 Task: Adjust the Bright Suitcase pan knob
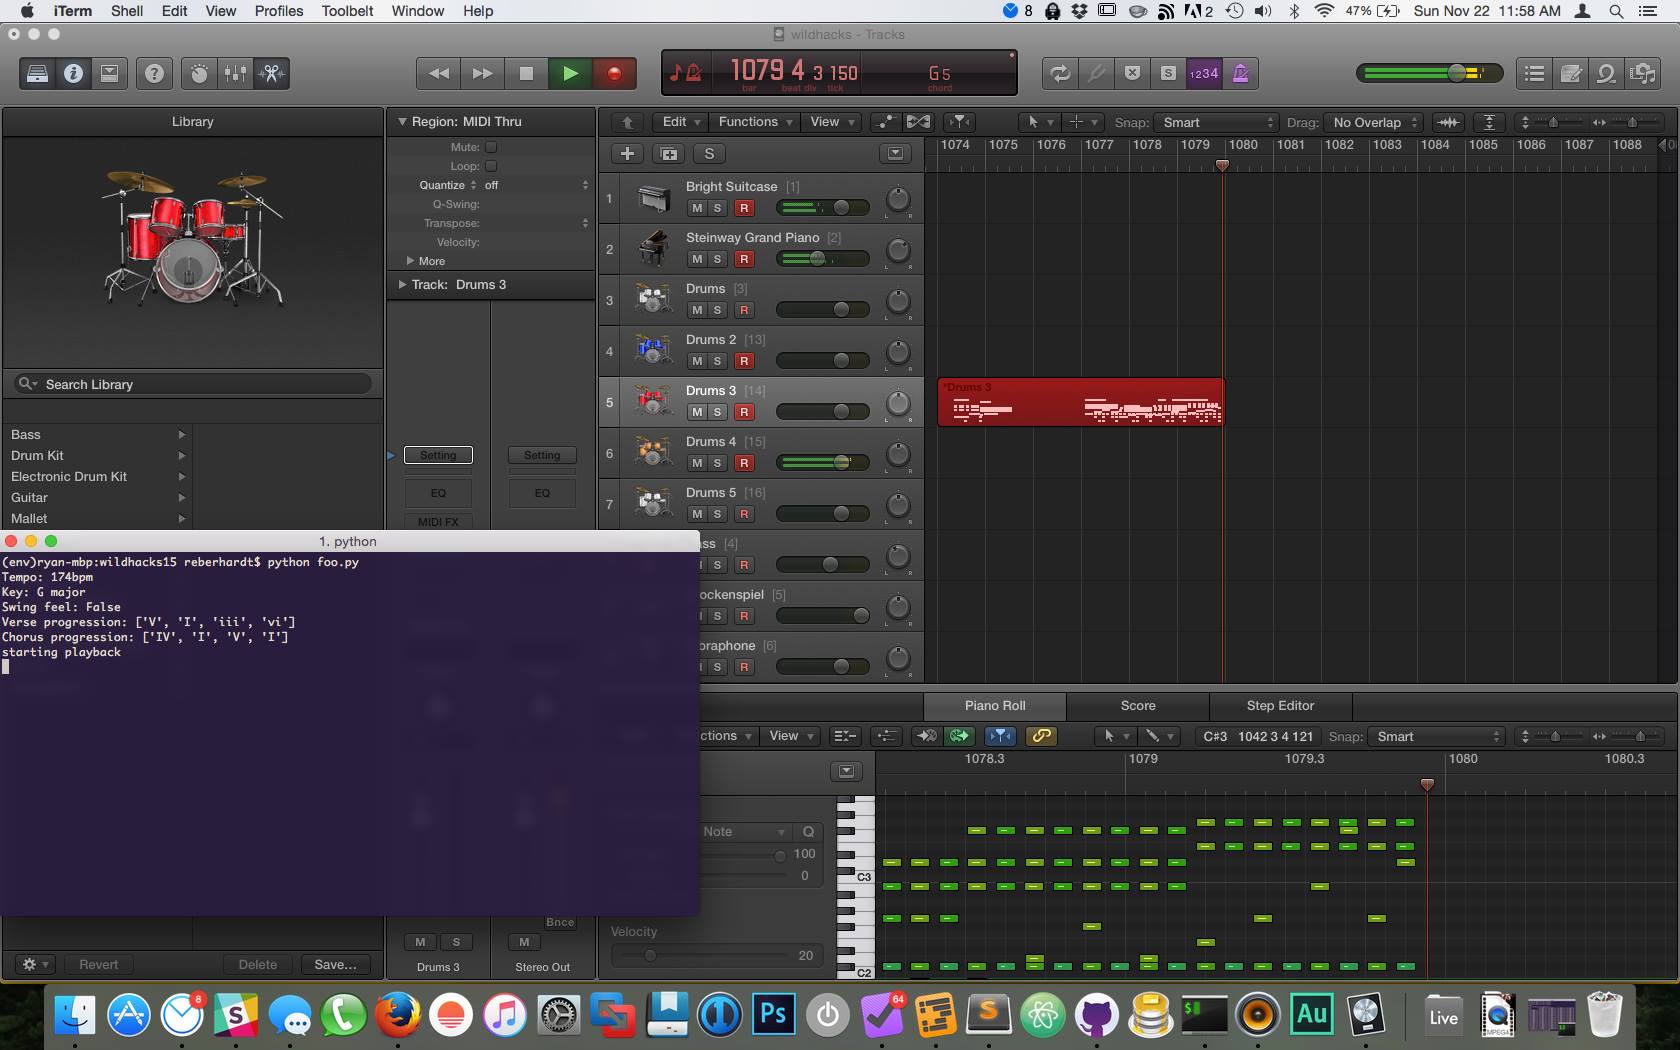tap(898, 200)
